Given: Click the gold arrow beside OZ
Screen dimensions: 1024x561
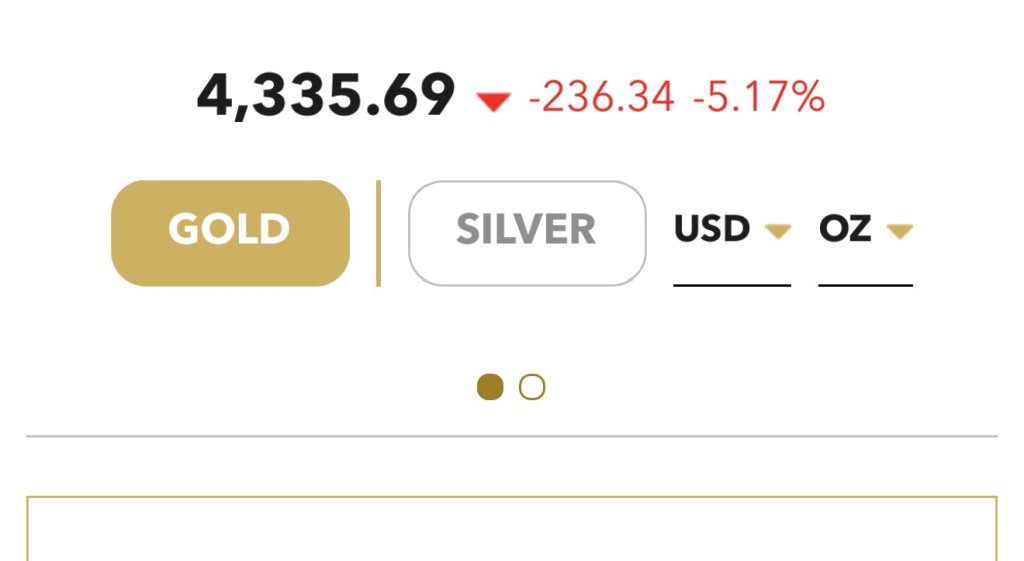Looking at the screenshot, I should [900, 232].
